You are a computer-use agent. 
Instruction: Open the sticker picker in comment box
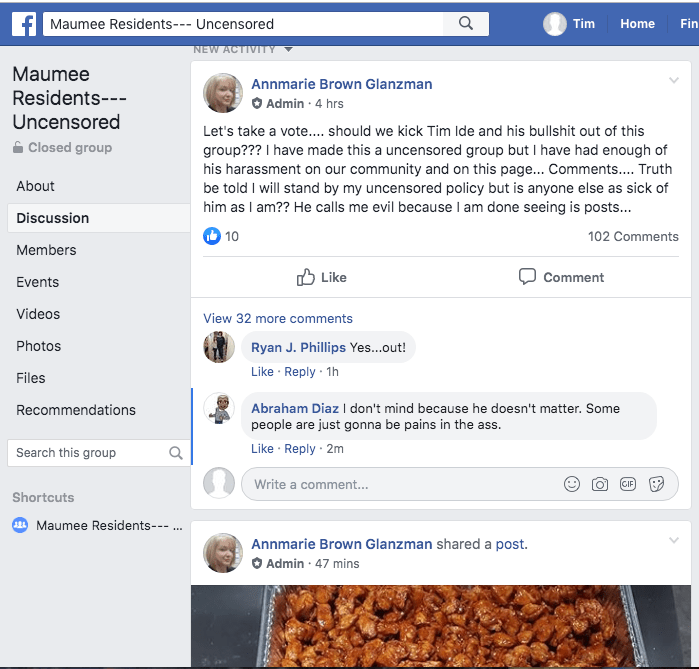[x=657, y=484]
